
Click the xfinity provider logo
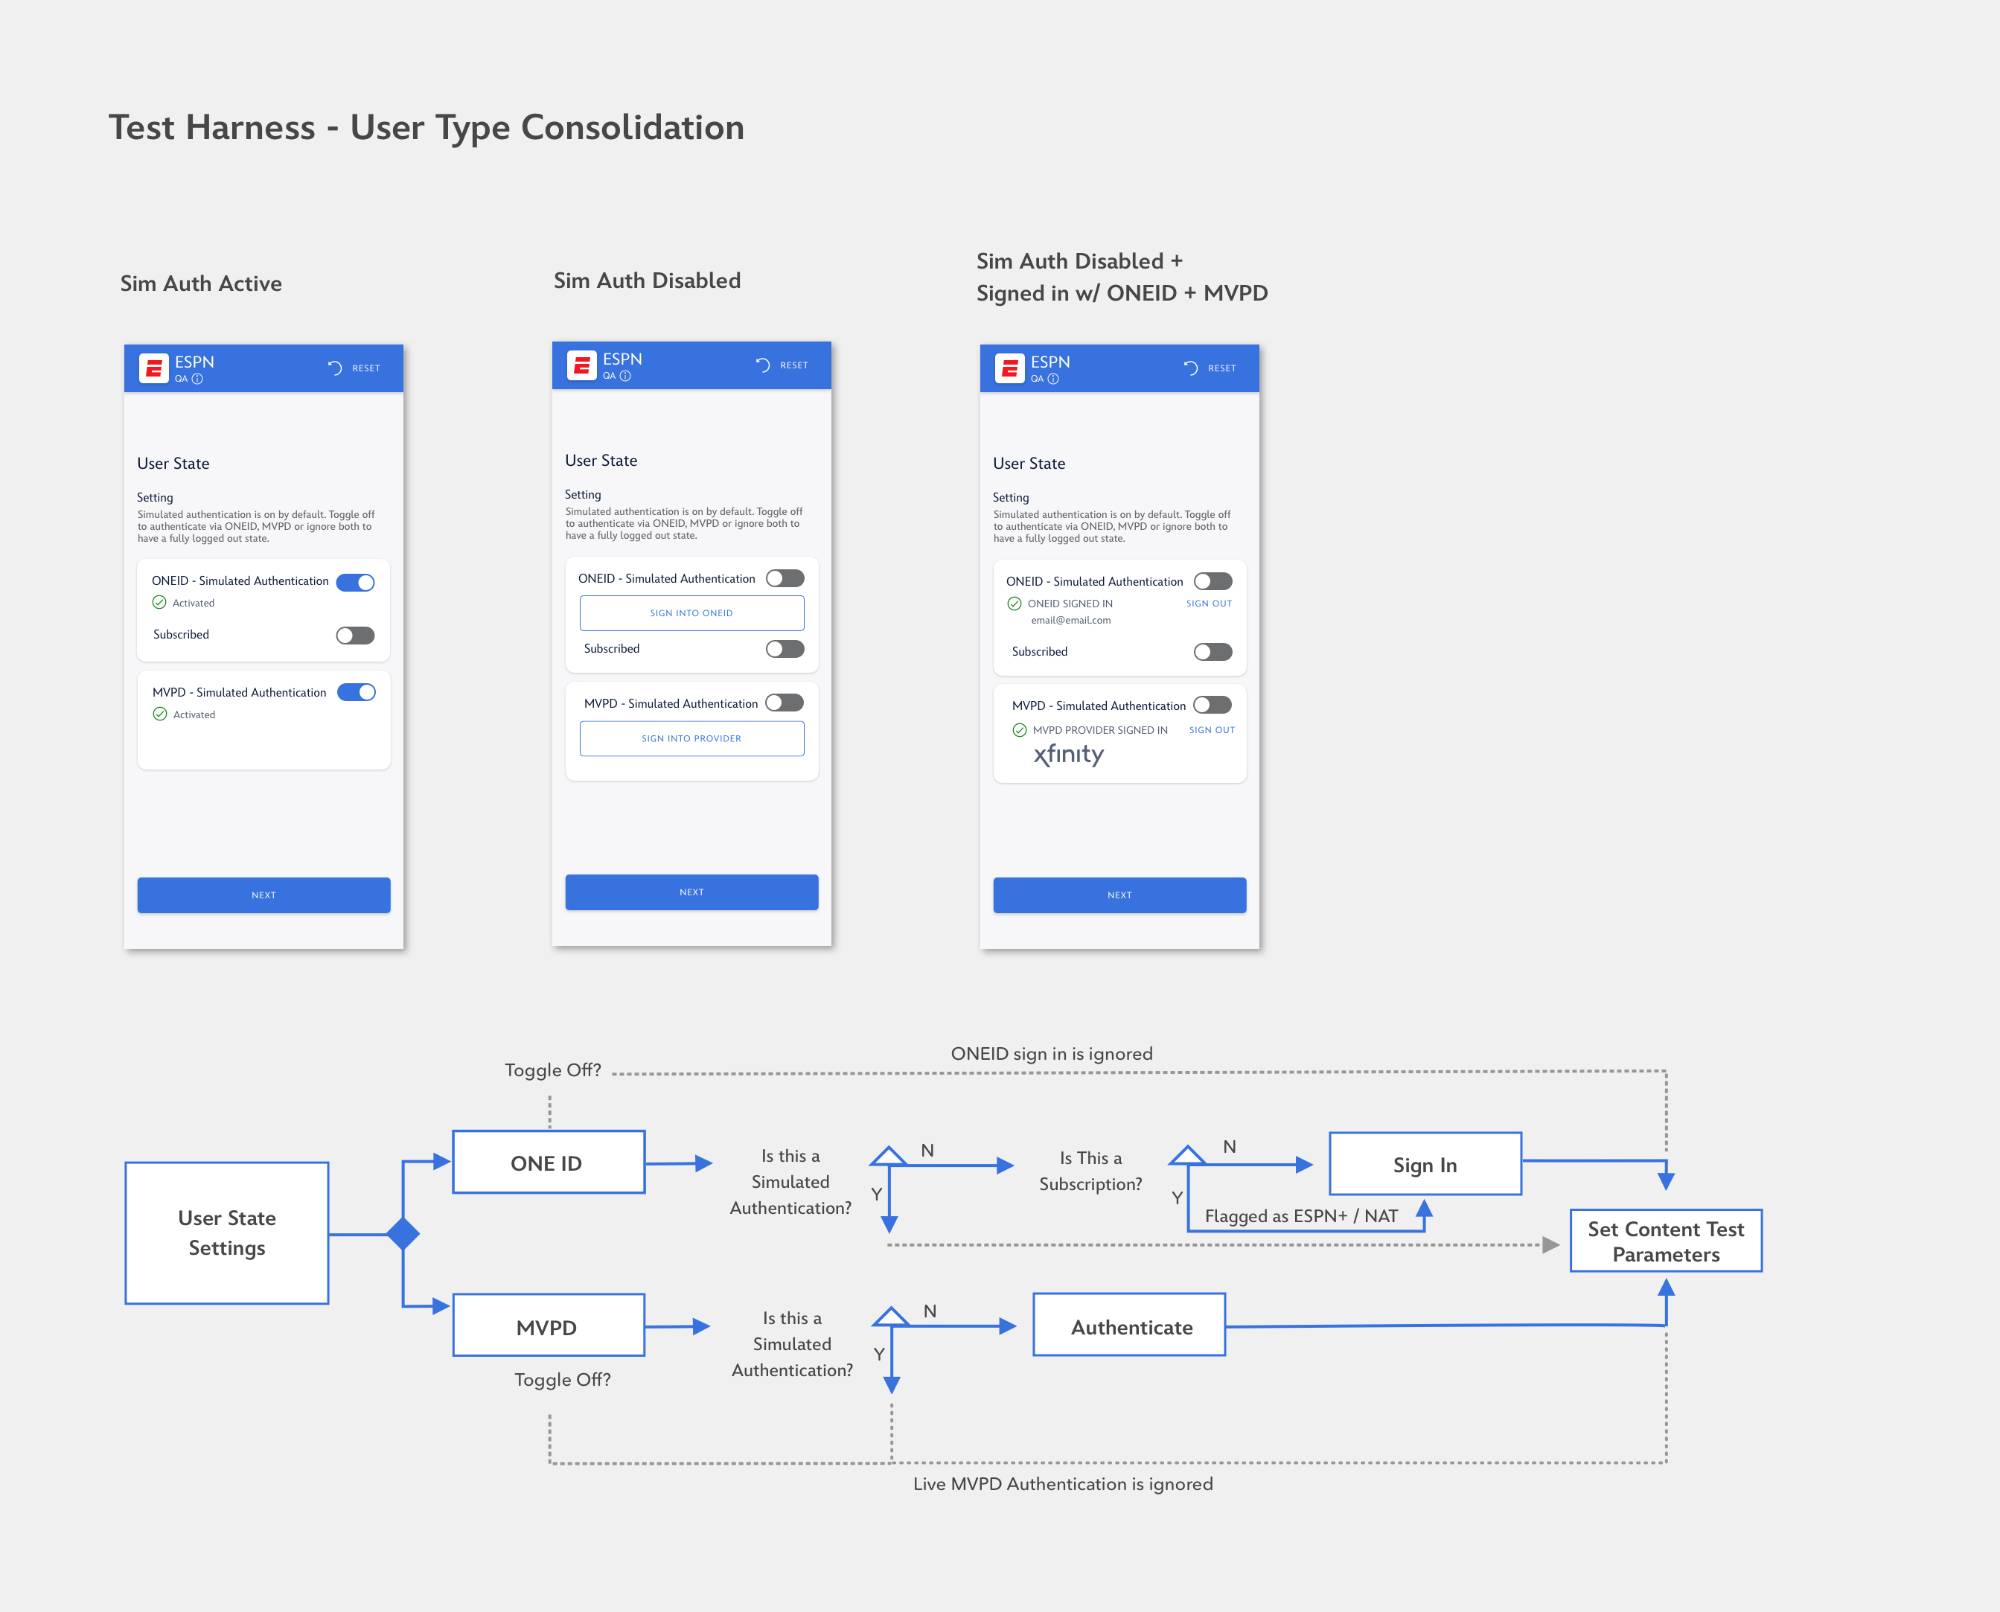click(x=1069, y=754)
